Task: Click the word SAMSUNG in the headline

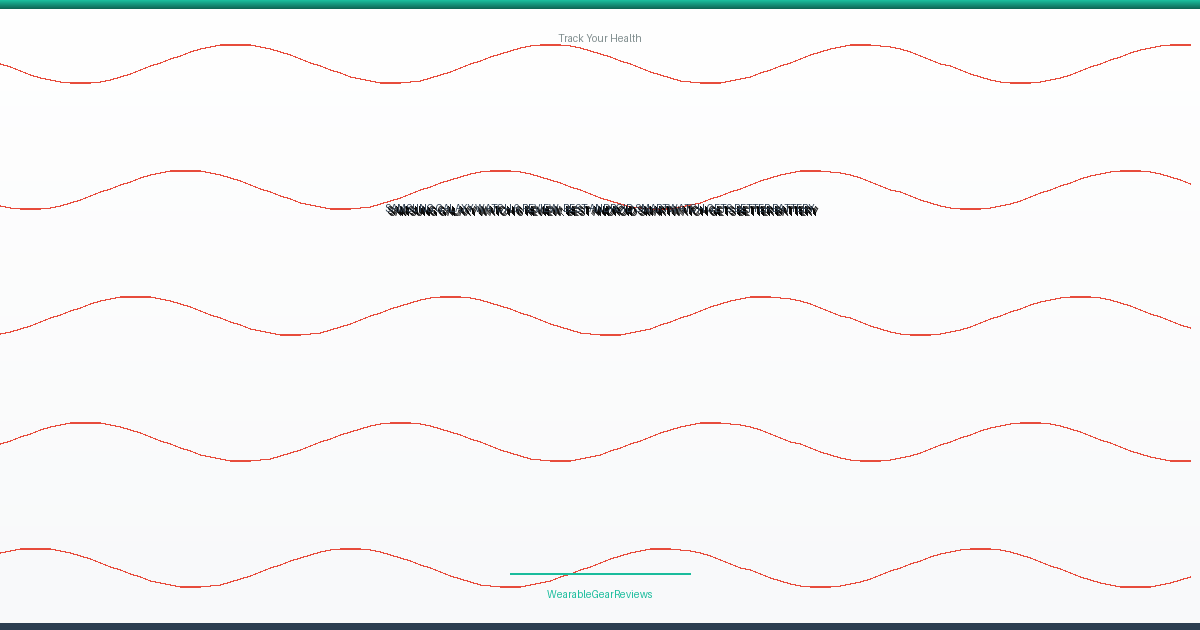Action: [x=411, y=211]
